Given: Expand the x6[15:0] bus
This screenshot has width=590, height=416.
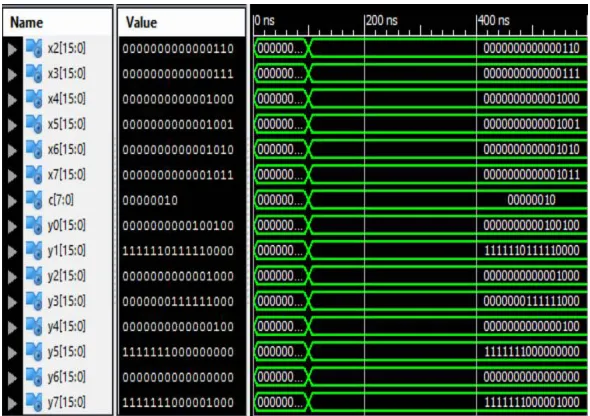Looking at the screenshot, I should click(x=12, y=150).
